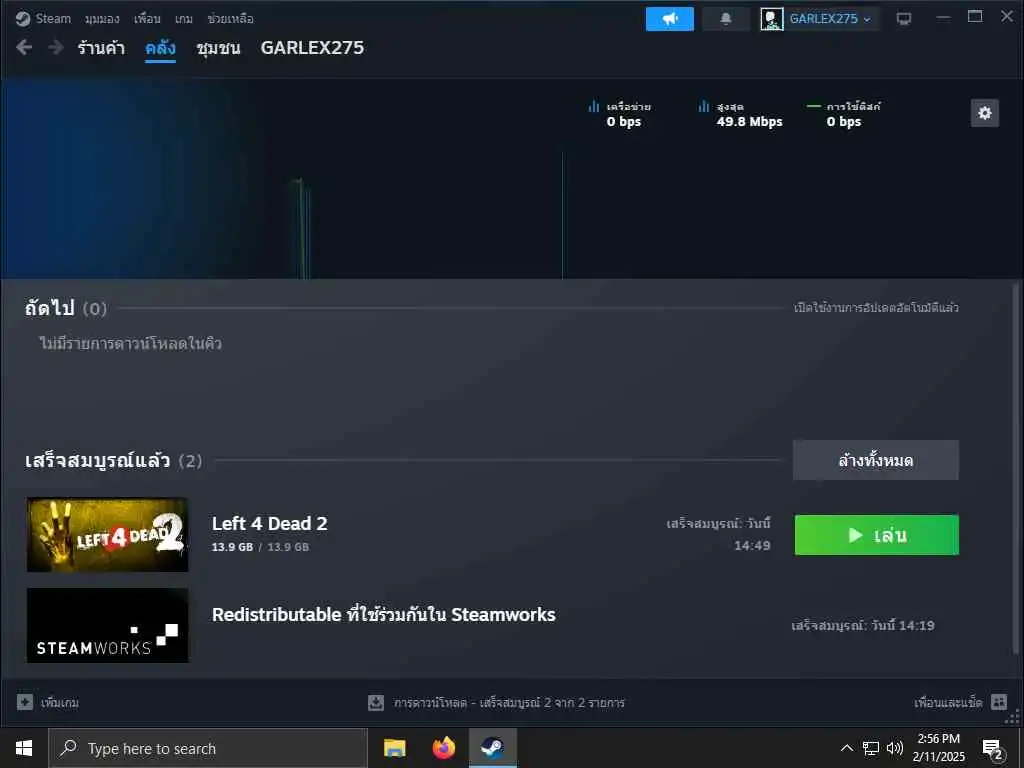Click the auto-updates enabled link text
The image size is (1024, 768).
tap(876, 308)
